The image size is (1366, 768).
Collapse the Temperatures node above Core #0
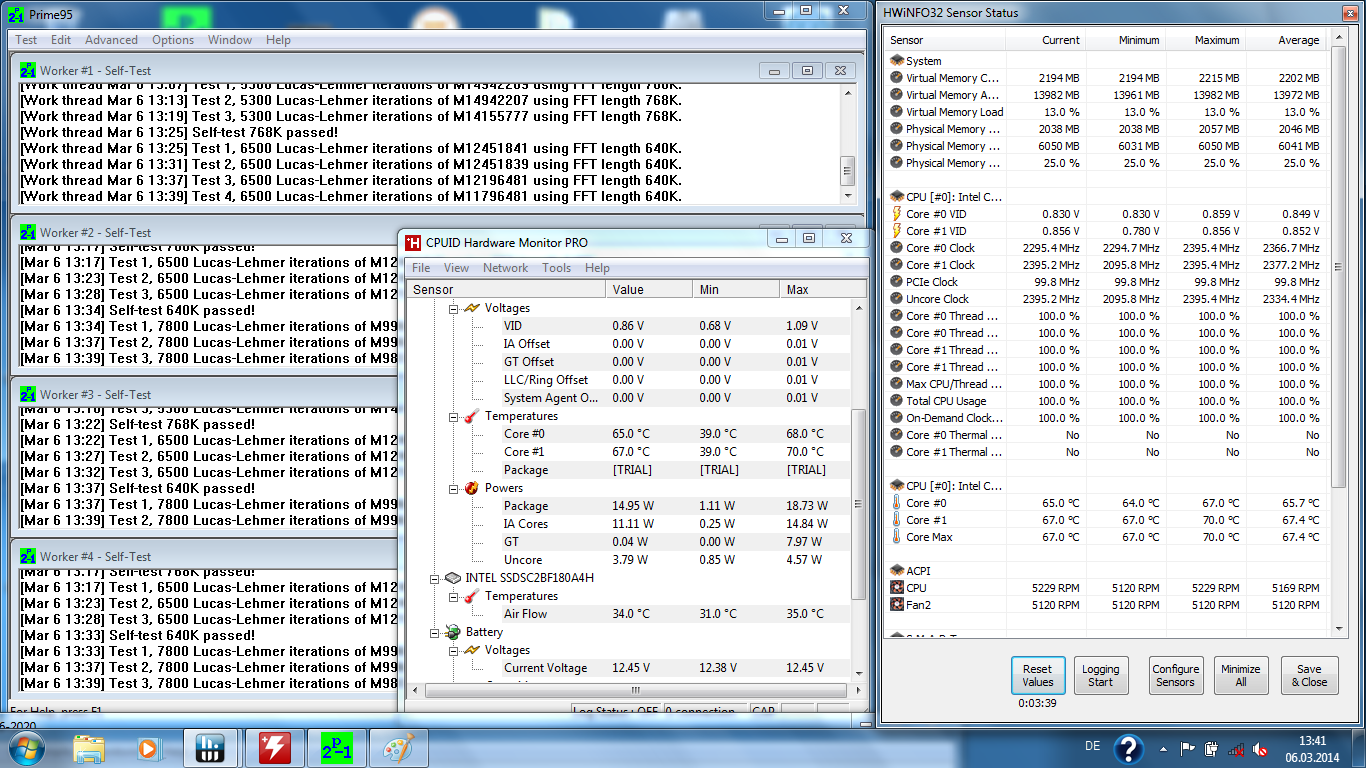point(453,416)
